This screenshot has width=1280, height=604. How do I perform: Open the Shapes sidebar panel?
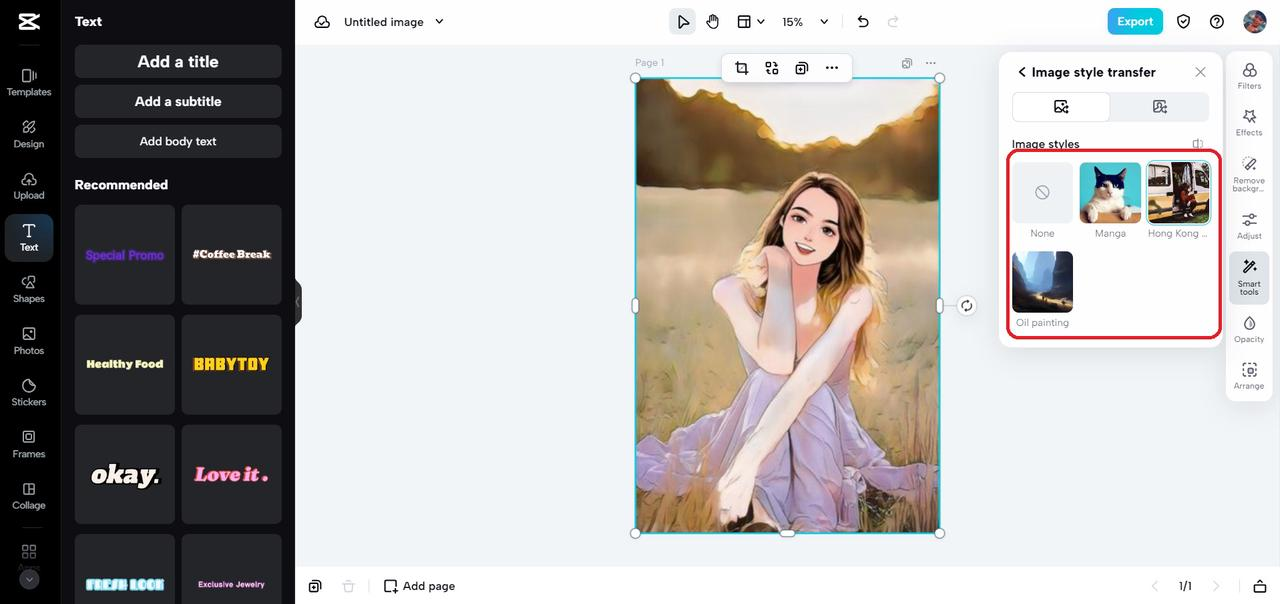29,289
